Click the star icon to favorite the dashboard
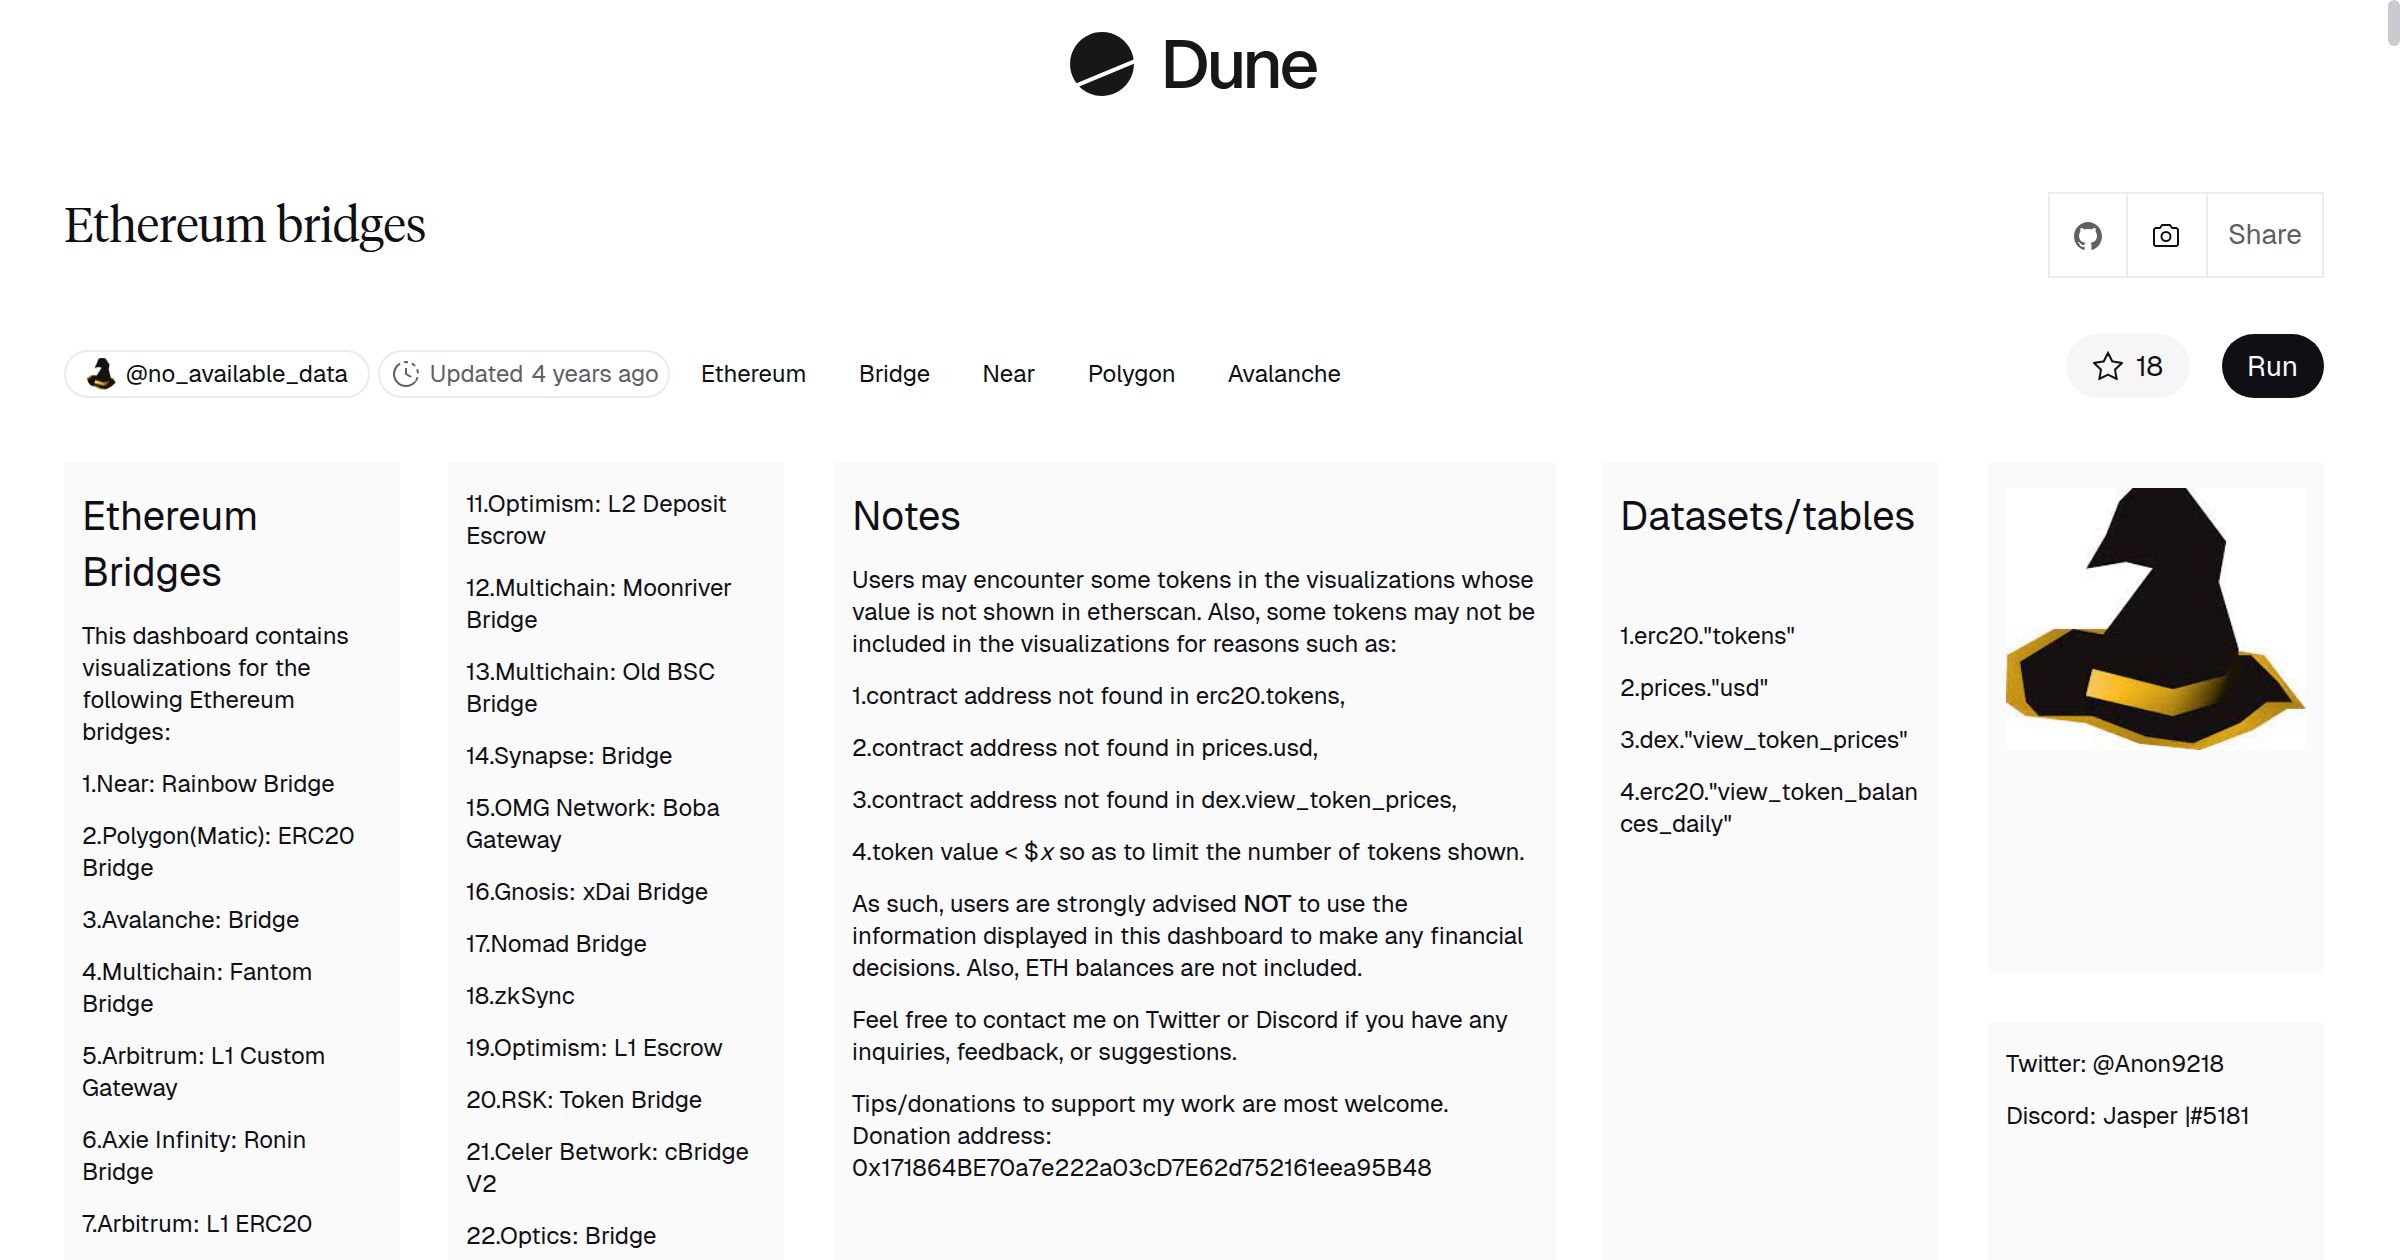This screenshot has width=2400, height=1260. [x=2107, y=366]
